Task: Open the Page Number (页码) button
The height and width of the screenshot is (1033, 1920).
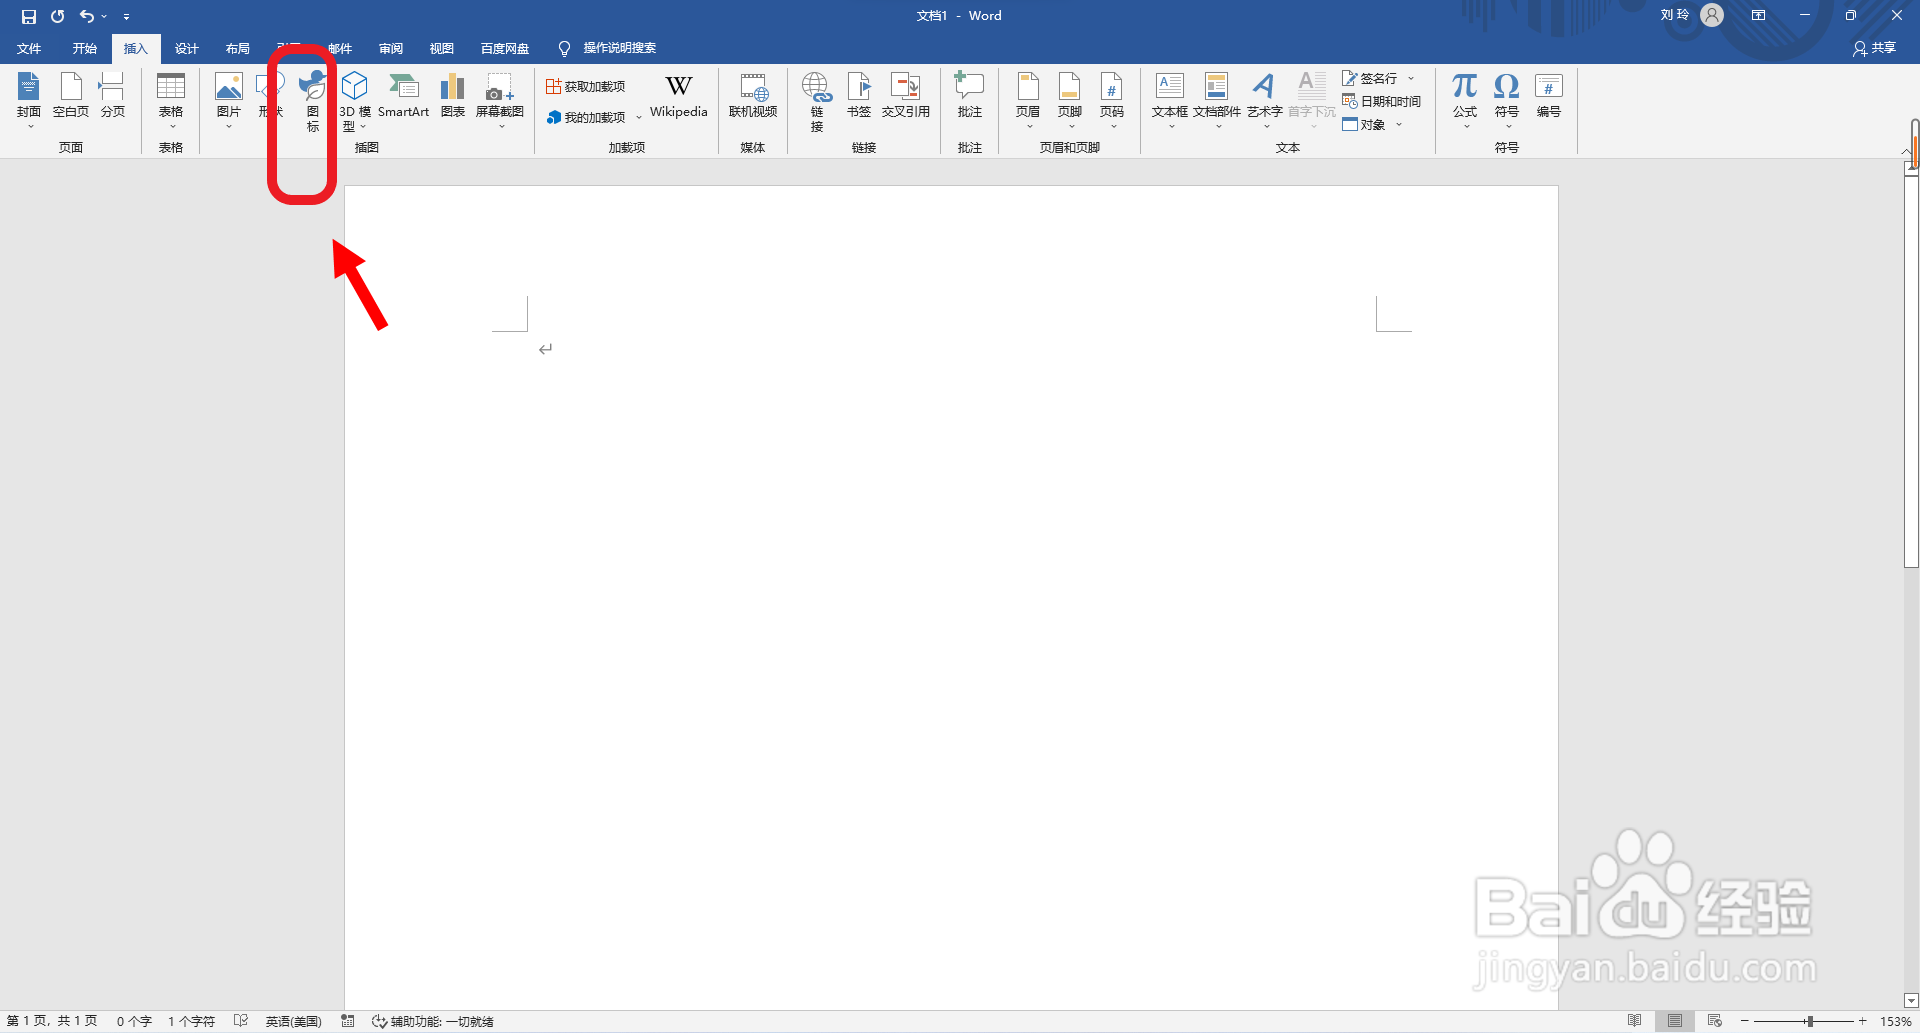Action: 1112,98
